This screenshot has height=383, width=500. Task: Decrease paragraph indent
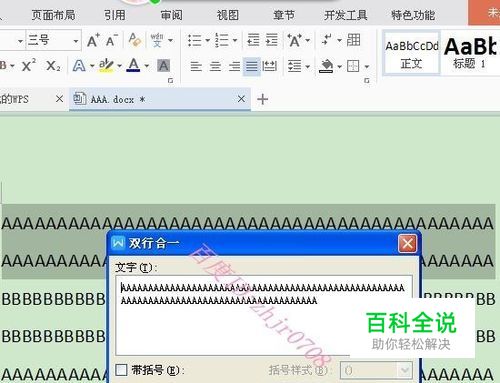(x=253, y=40)
